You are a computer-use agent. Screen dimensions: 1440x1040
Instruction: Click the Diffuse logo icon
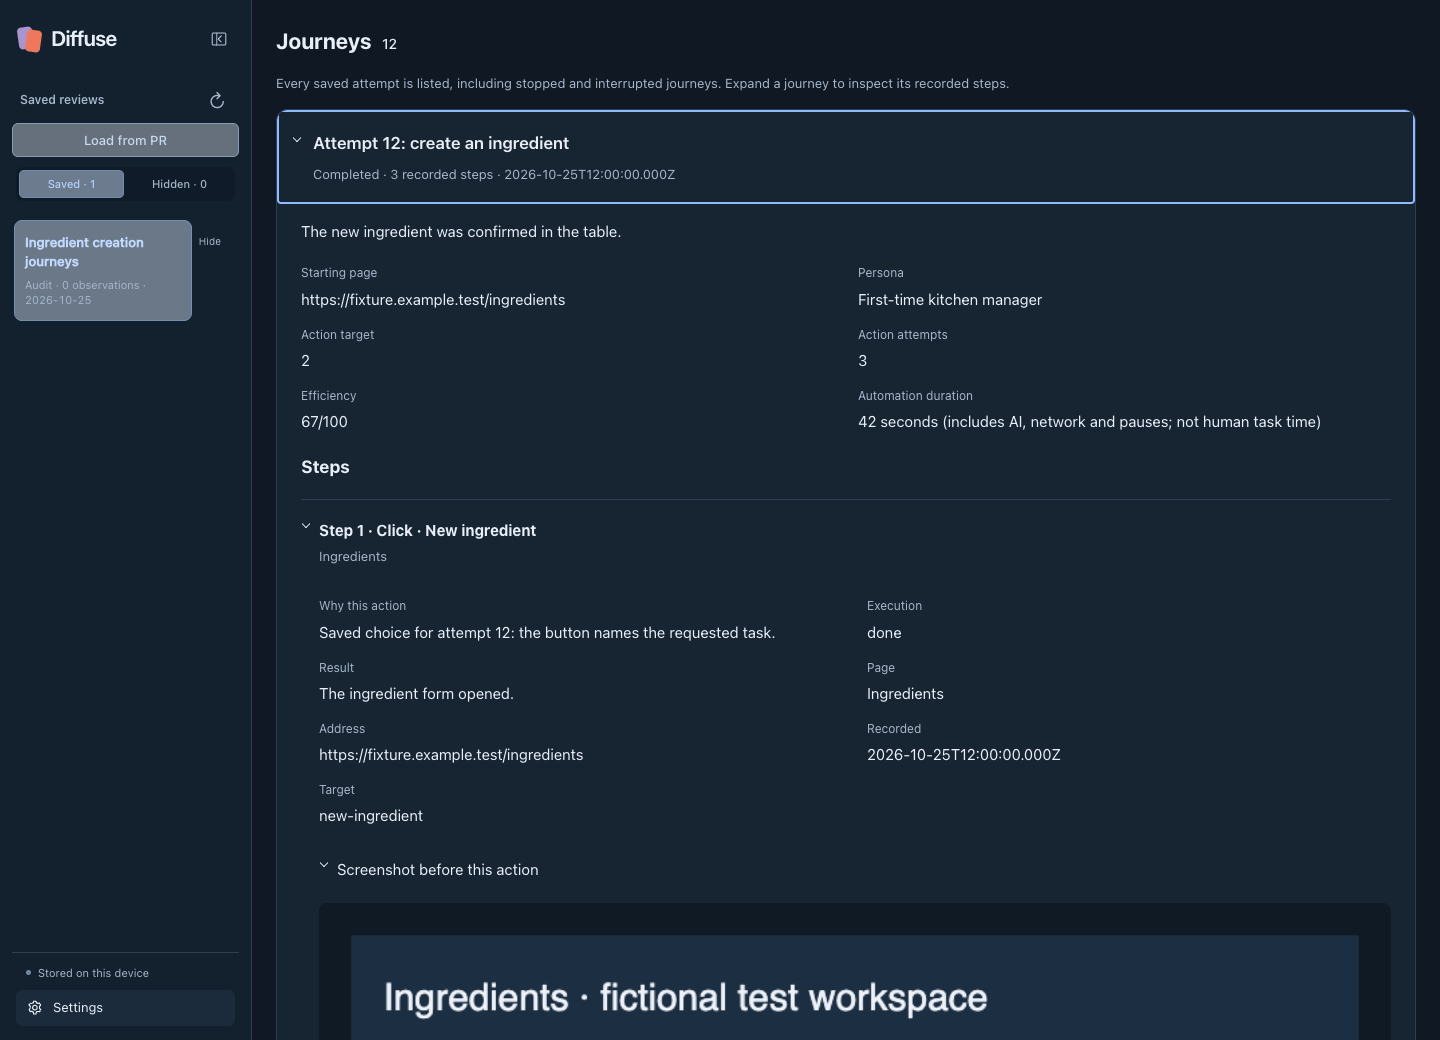click(x=30, y=39)
